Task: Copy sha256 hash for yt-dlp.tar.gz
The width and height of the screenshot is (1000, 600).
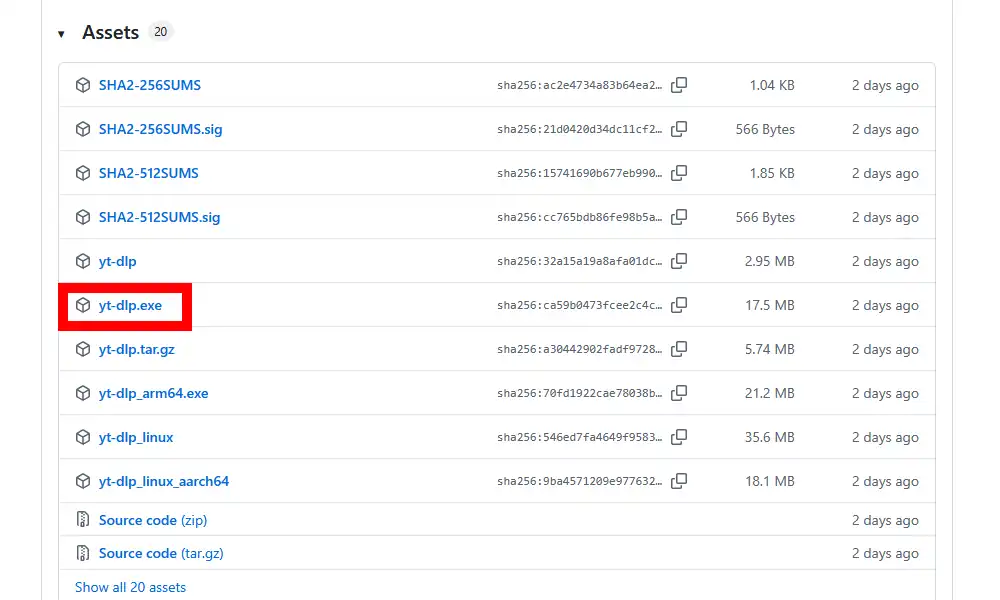Action: coord(679,349)
